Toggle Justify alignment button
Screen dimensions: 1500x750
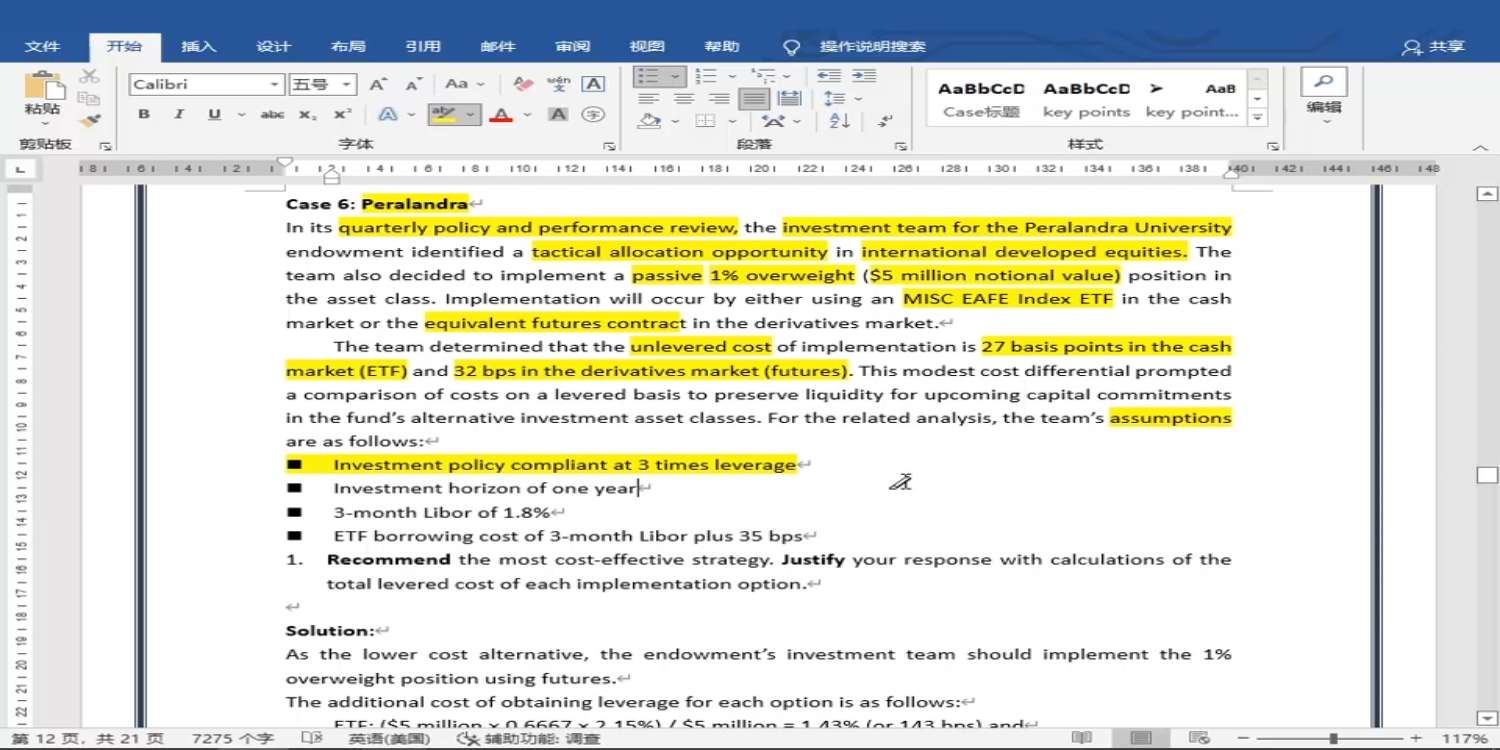(755, 99)
